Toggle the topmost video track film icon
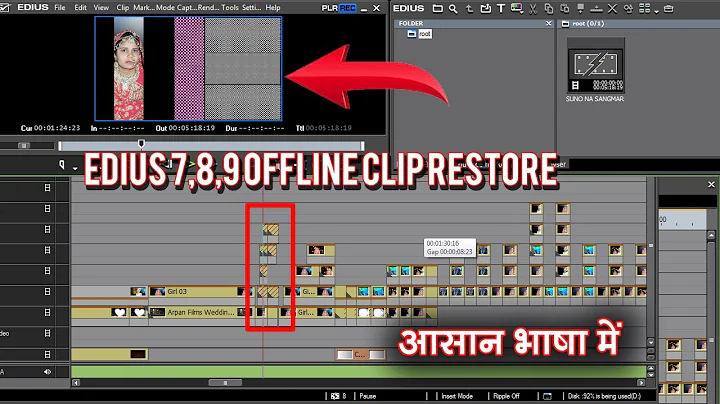720x404 pixels. (47, 188)
